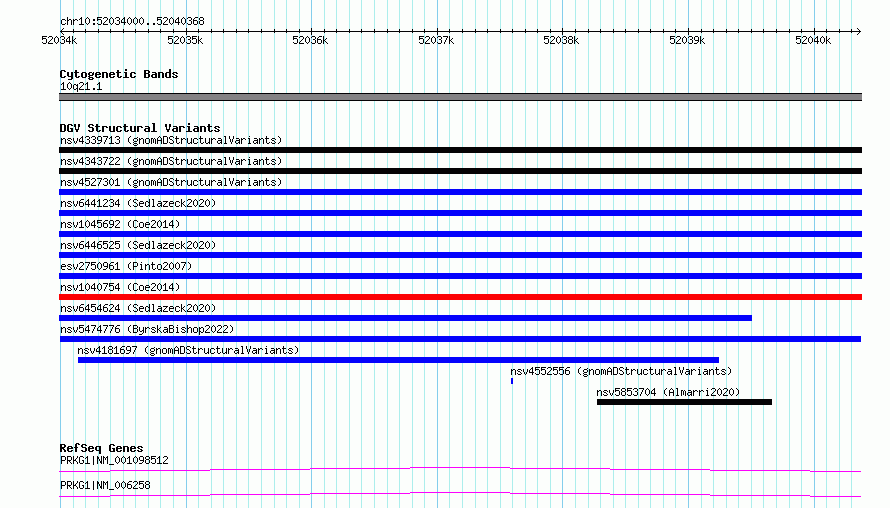
Task: Open the nsv4181697 gnomAD variant bar
Action: pyautogui.click(x=398, y=360)
